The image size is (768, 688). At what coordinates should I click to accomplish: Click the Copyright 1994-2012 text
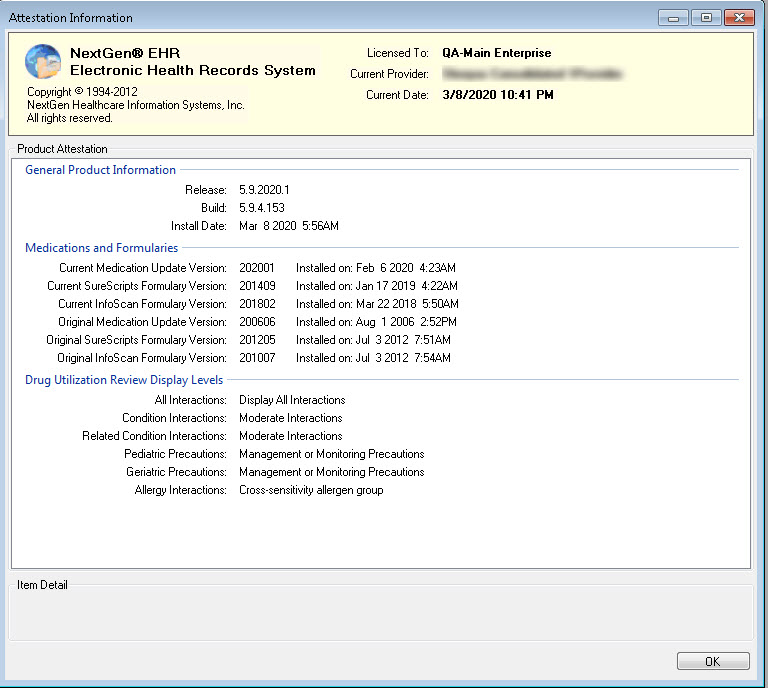(x=82, y=92)
